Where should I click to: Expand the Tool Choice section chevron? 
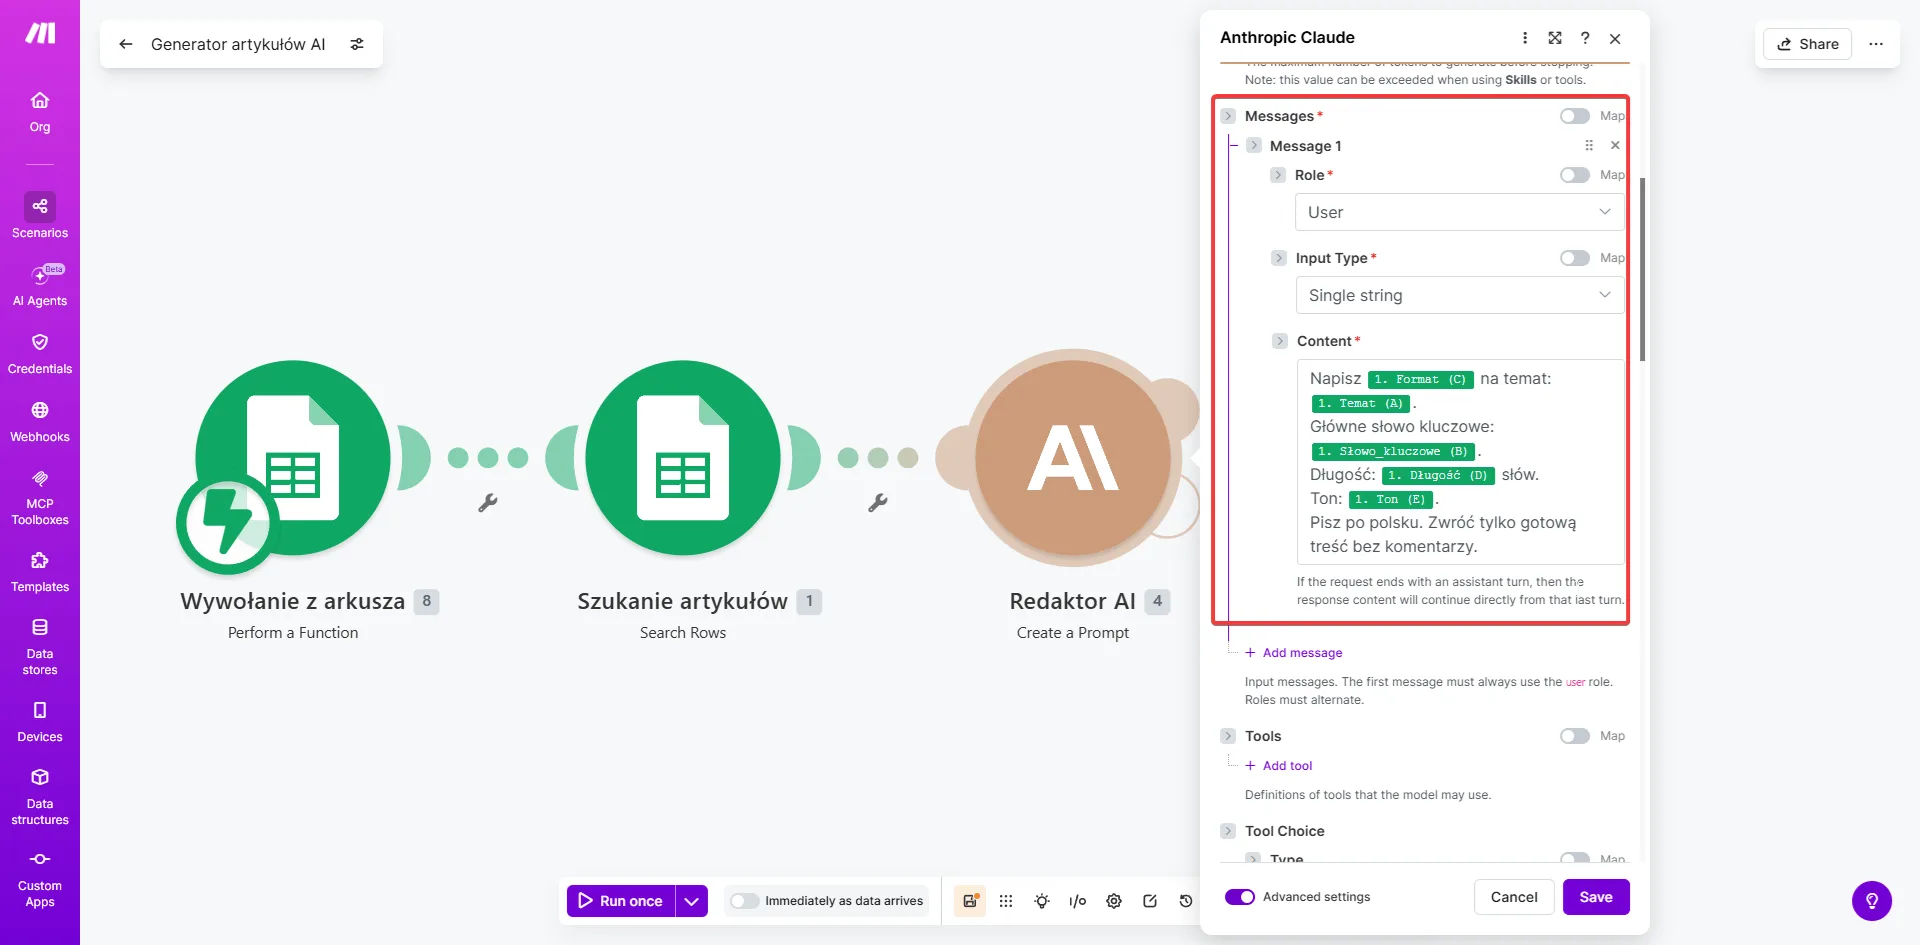point(1228,831)
